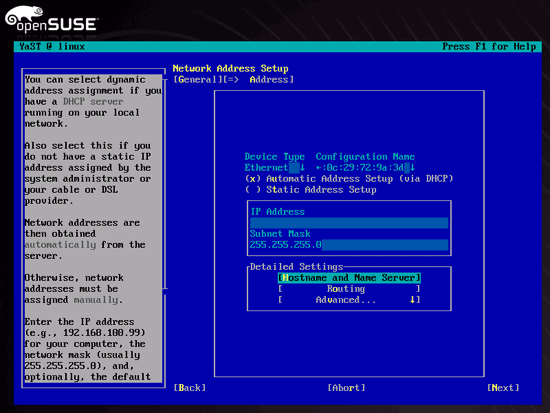Select Static Address Setup option
Viewport: 550px width, 413px height.
311,190
